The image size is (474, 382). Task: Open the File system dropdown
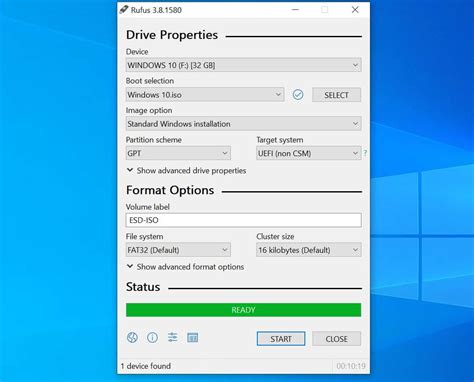(178, 250)
